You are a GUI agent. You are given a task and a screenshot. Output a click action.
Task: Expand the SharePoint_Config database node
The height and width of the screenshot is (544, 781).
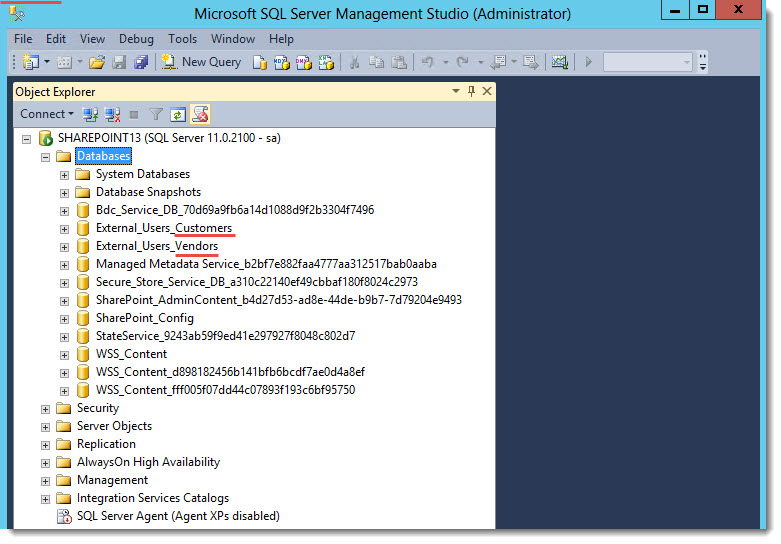click(x=64, y=319)
